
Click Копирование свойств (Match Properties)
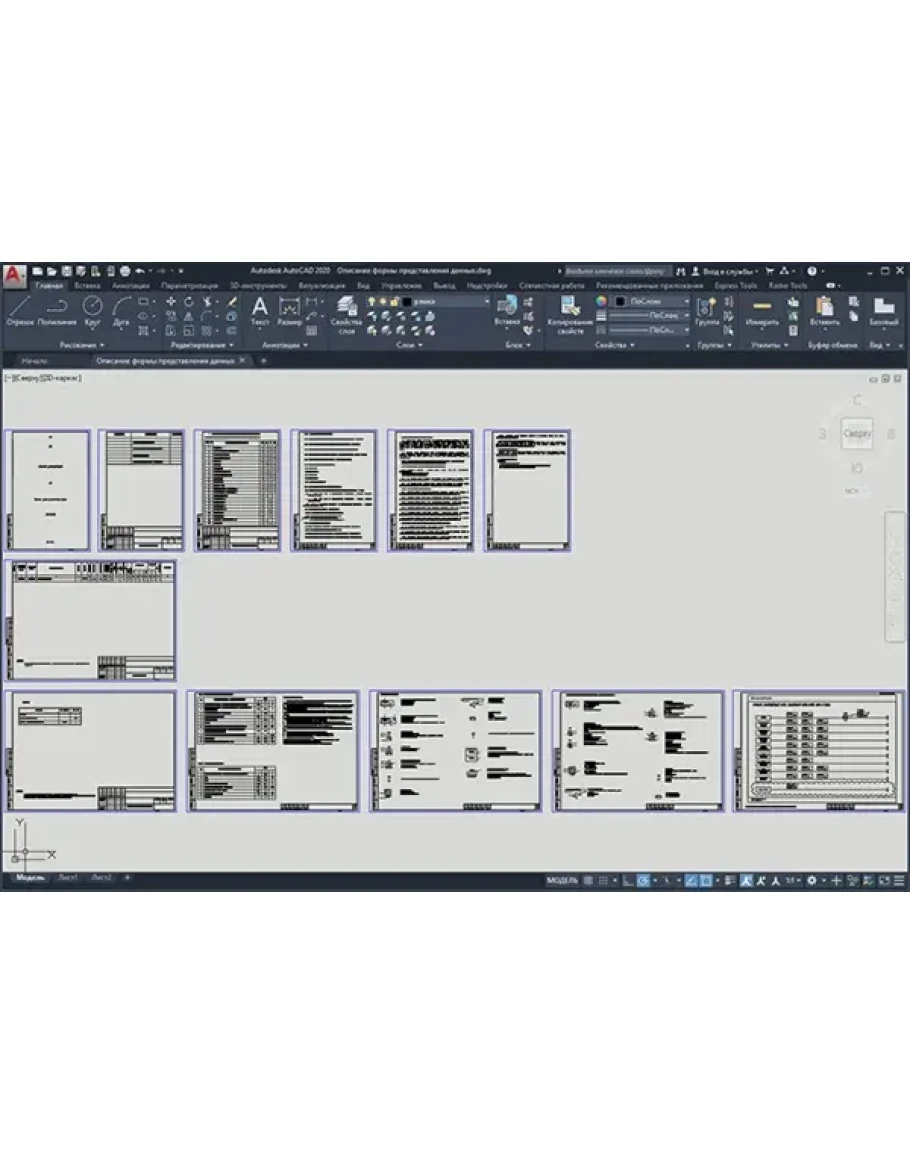[x=570, y=312]
